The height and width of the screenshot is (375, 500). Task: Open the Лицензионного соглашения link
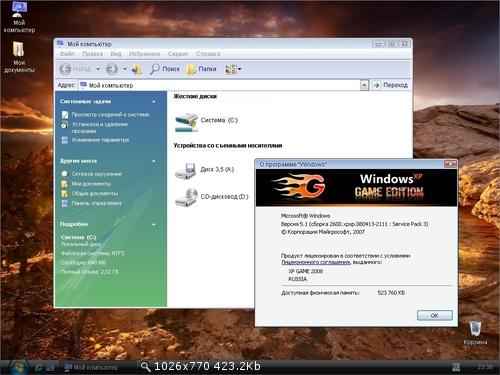tap(315, 262)
